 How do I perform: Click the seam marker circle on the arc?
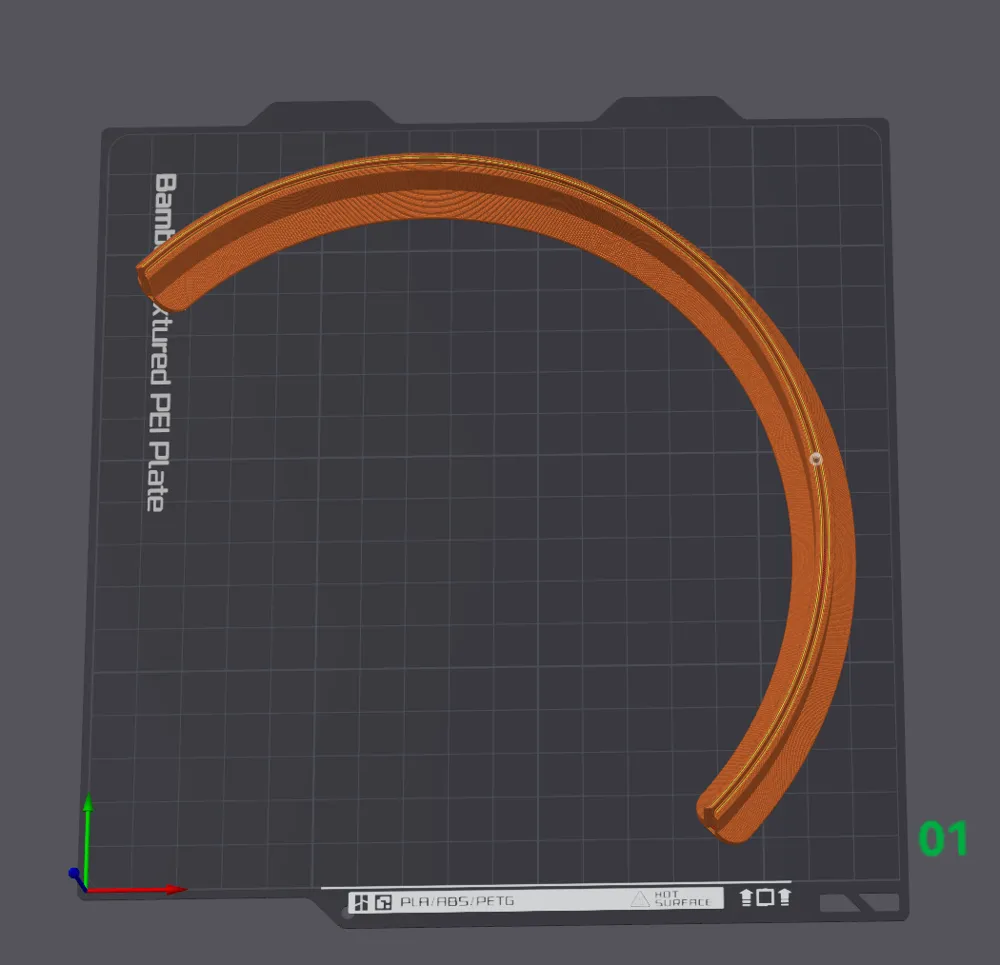816,459
